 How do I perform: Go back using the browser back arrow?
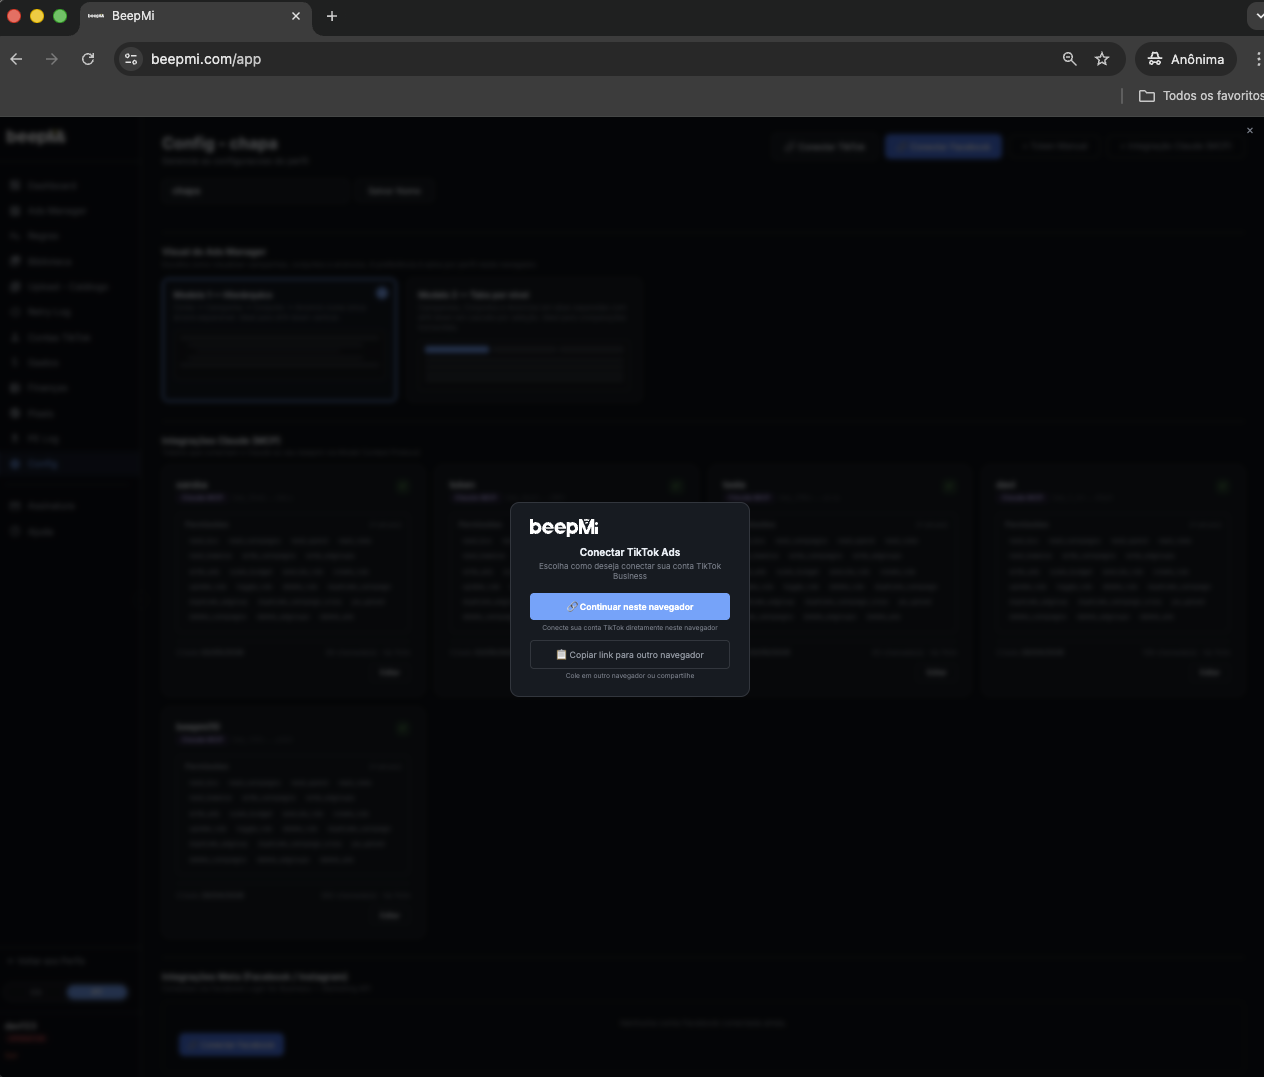(x=16, y=59)
